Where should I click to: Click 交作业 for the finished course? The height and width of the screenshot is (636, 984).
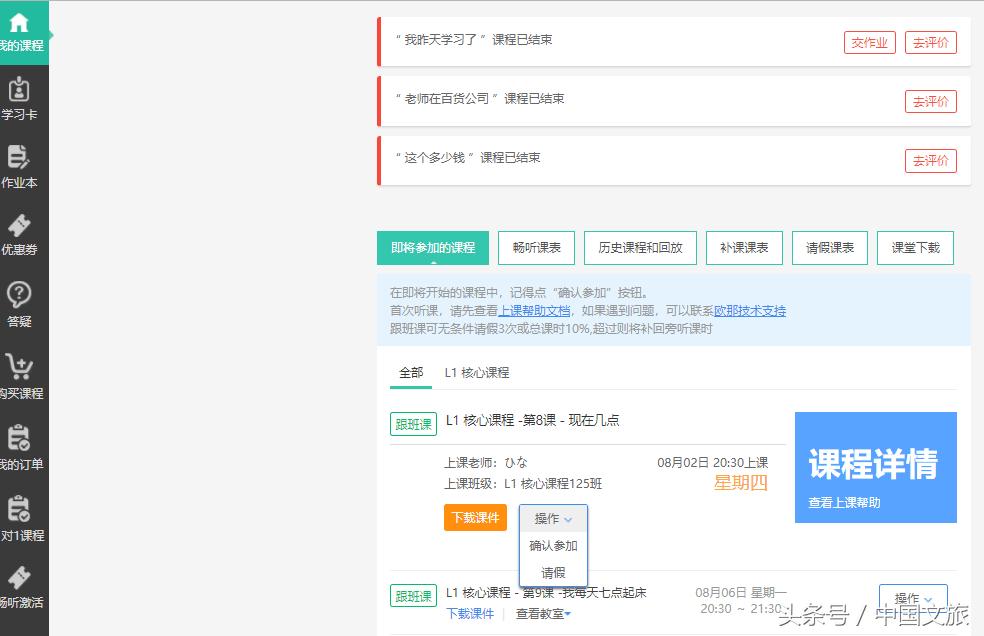(x=869, y=42)
